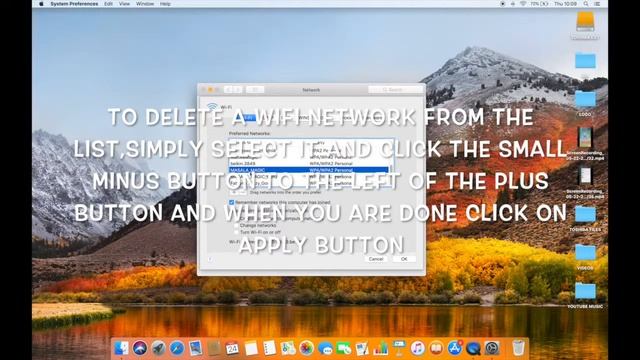Click Show All grid button in toolbar
Screen dimensions: 640x360
pyautogui.click(x=255, y=89)
